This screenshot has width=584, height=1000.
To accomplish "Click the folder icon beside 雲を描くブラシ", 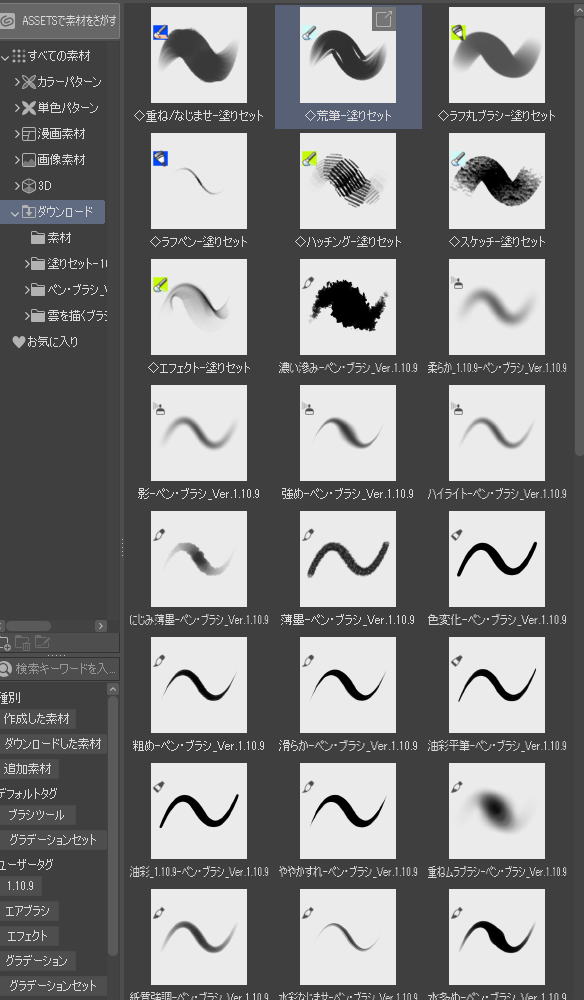I will coord(38,316).
